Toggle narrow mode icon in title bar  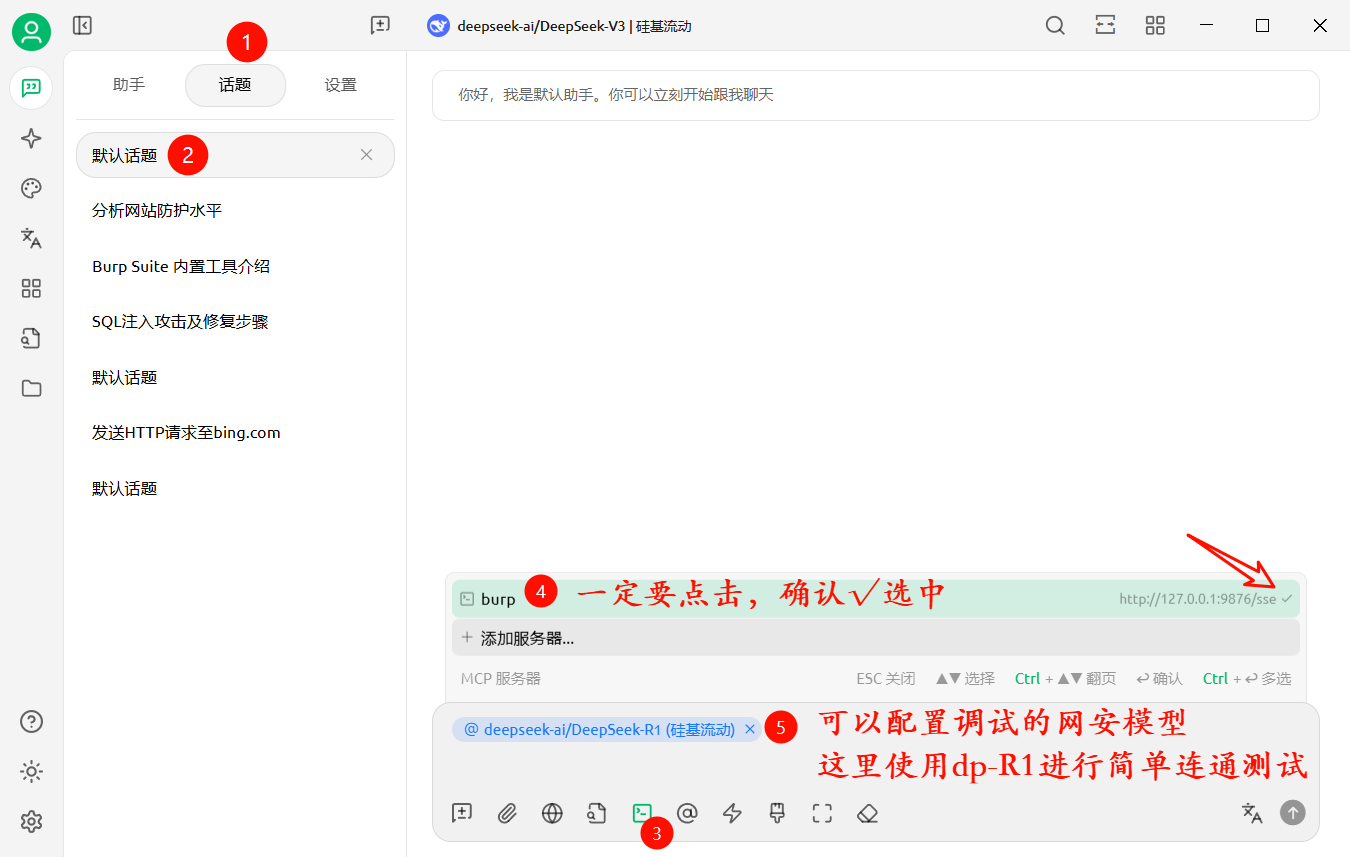pyautogui.click(x=1105, y=26)
